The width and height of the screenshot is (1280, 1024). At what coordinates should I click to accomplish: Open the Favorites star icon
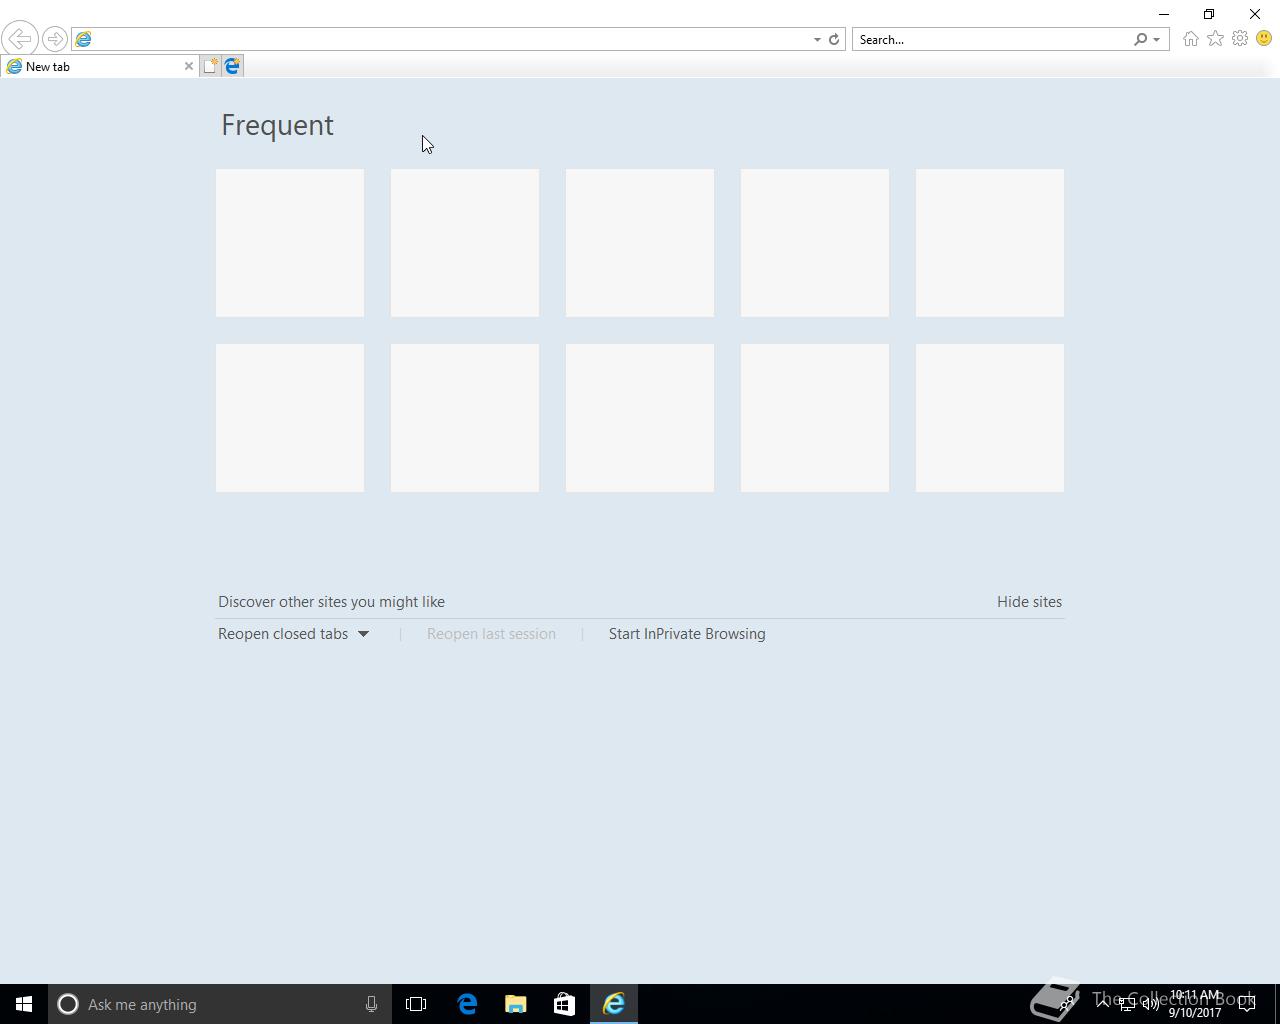1215,39
